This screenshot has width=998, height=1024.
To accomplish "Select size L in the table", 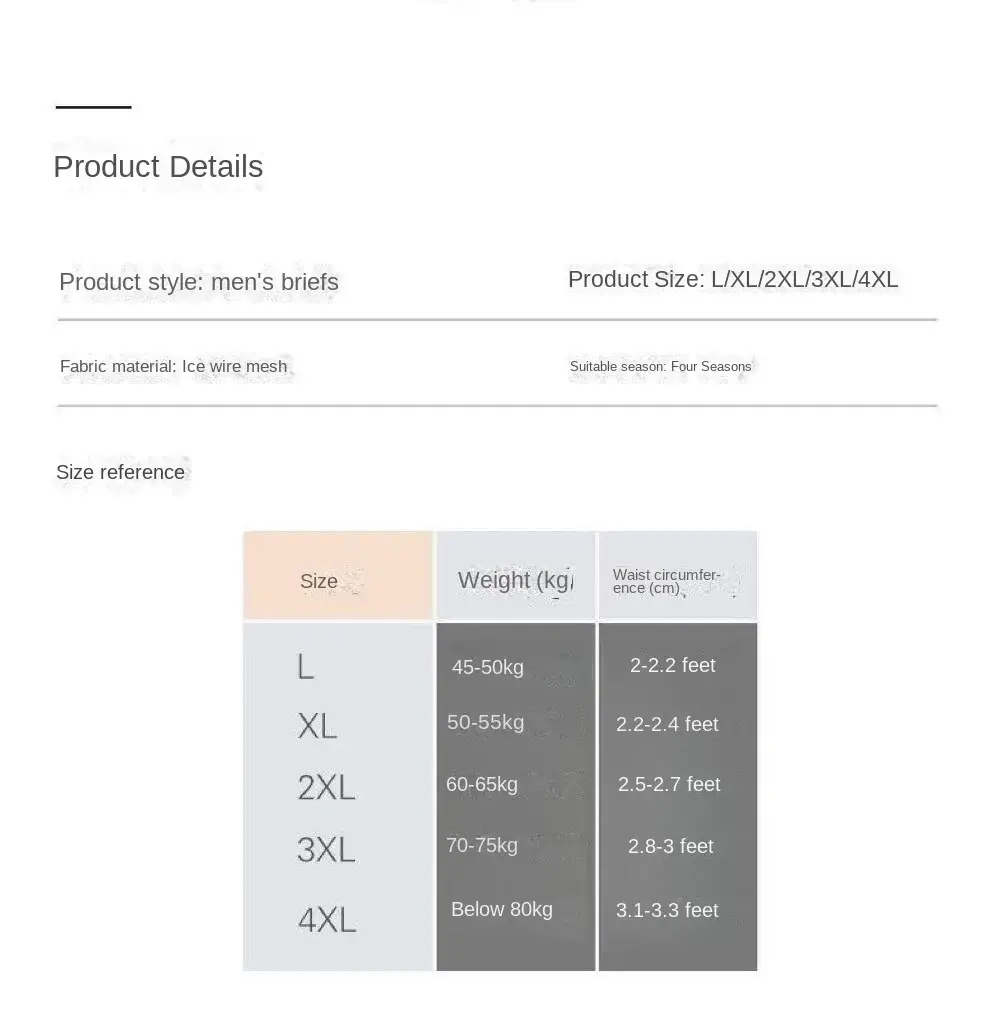I will 305,667.
